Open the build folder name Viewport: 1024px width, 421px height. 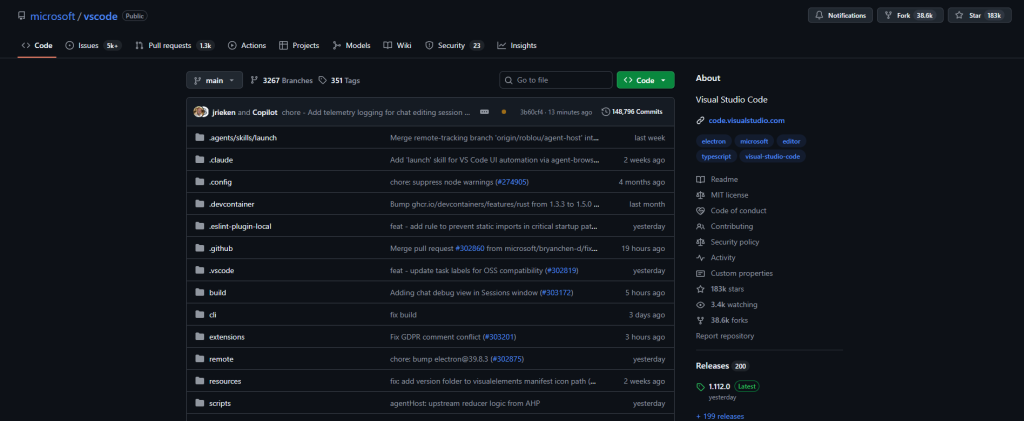pyautogui.click(x=217, y=293)
